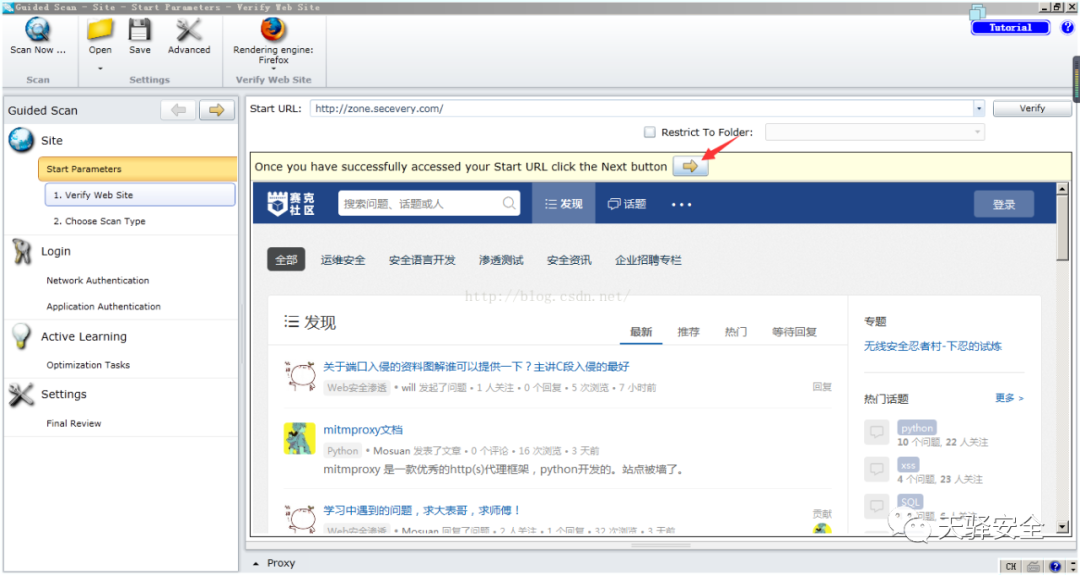Select Network Authentication item
Viewport: 1080px width, 575px height.
click(98, 280)
